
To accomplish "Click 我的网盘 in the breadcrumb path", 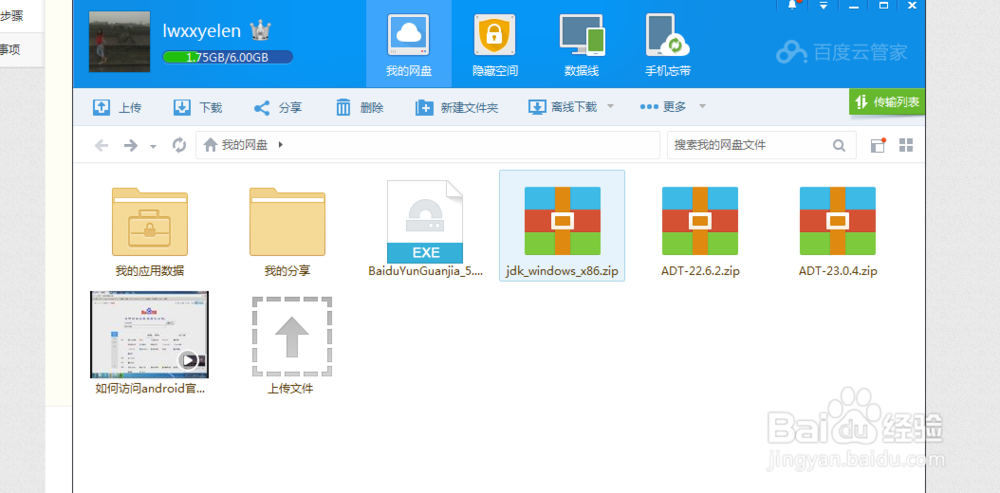I will tap(245, 145).
